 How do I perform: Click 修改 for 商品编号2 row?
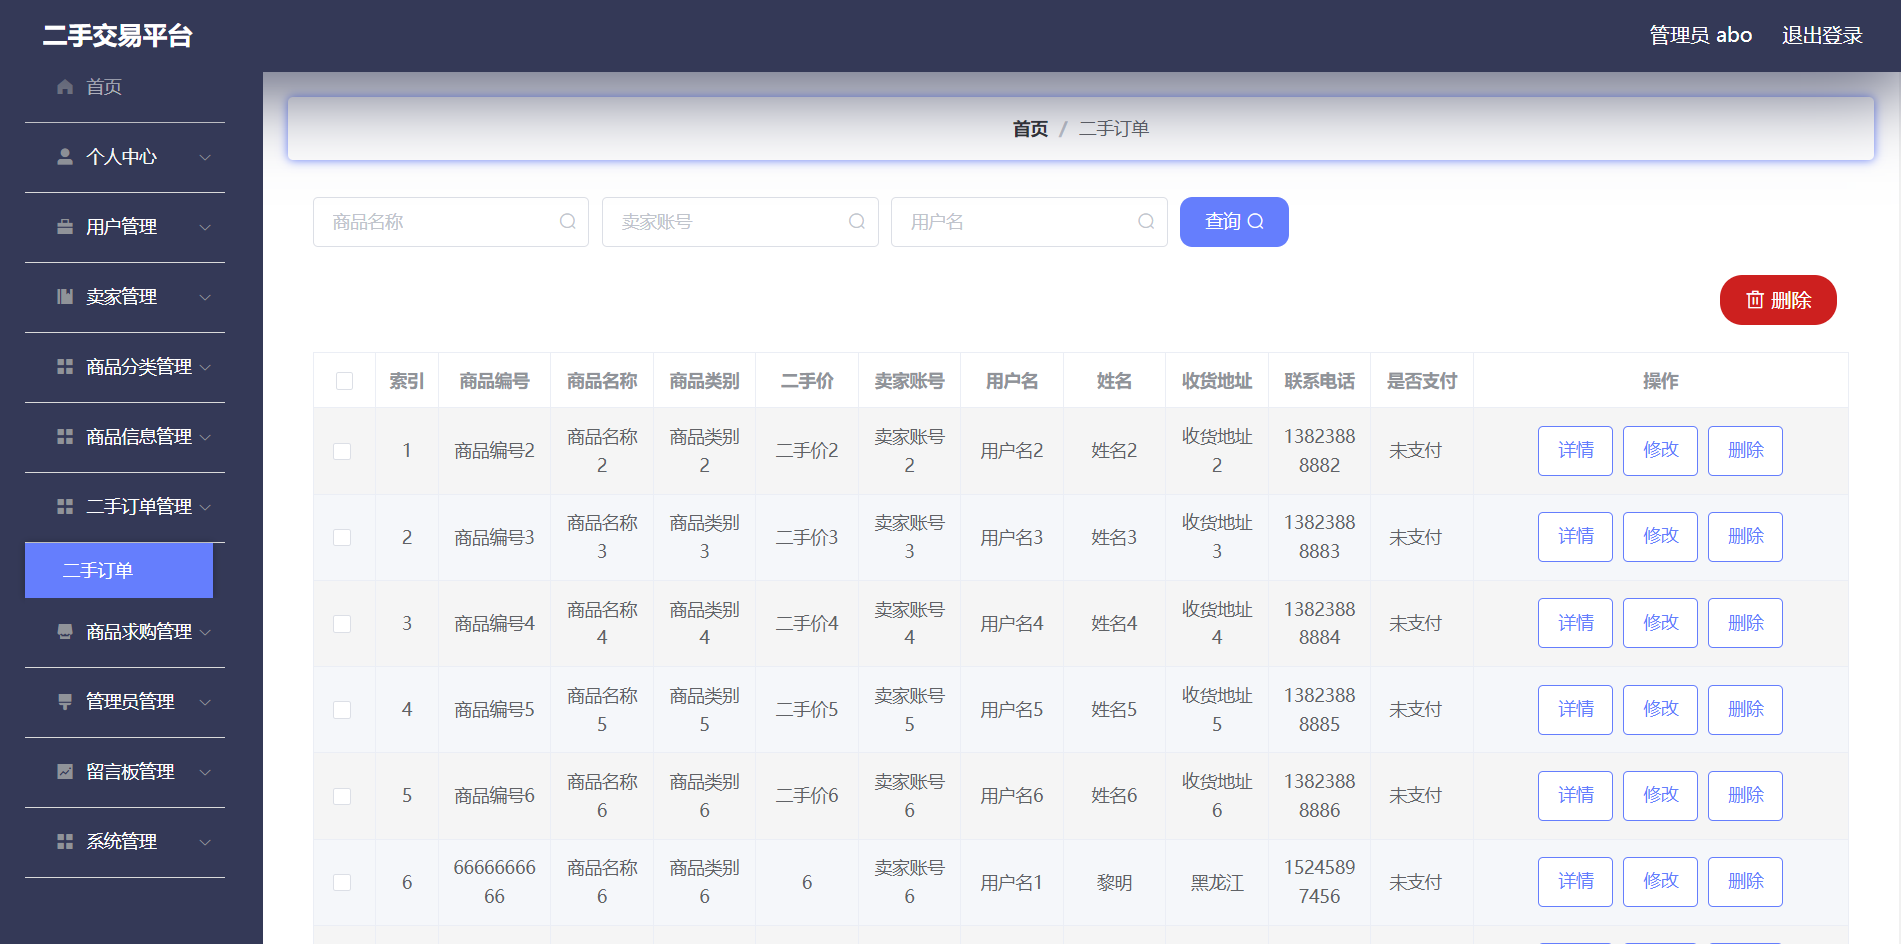click(x=1660, y=450)
